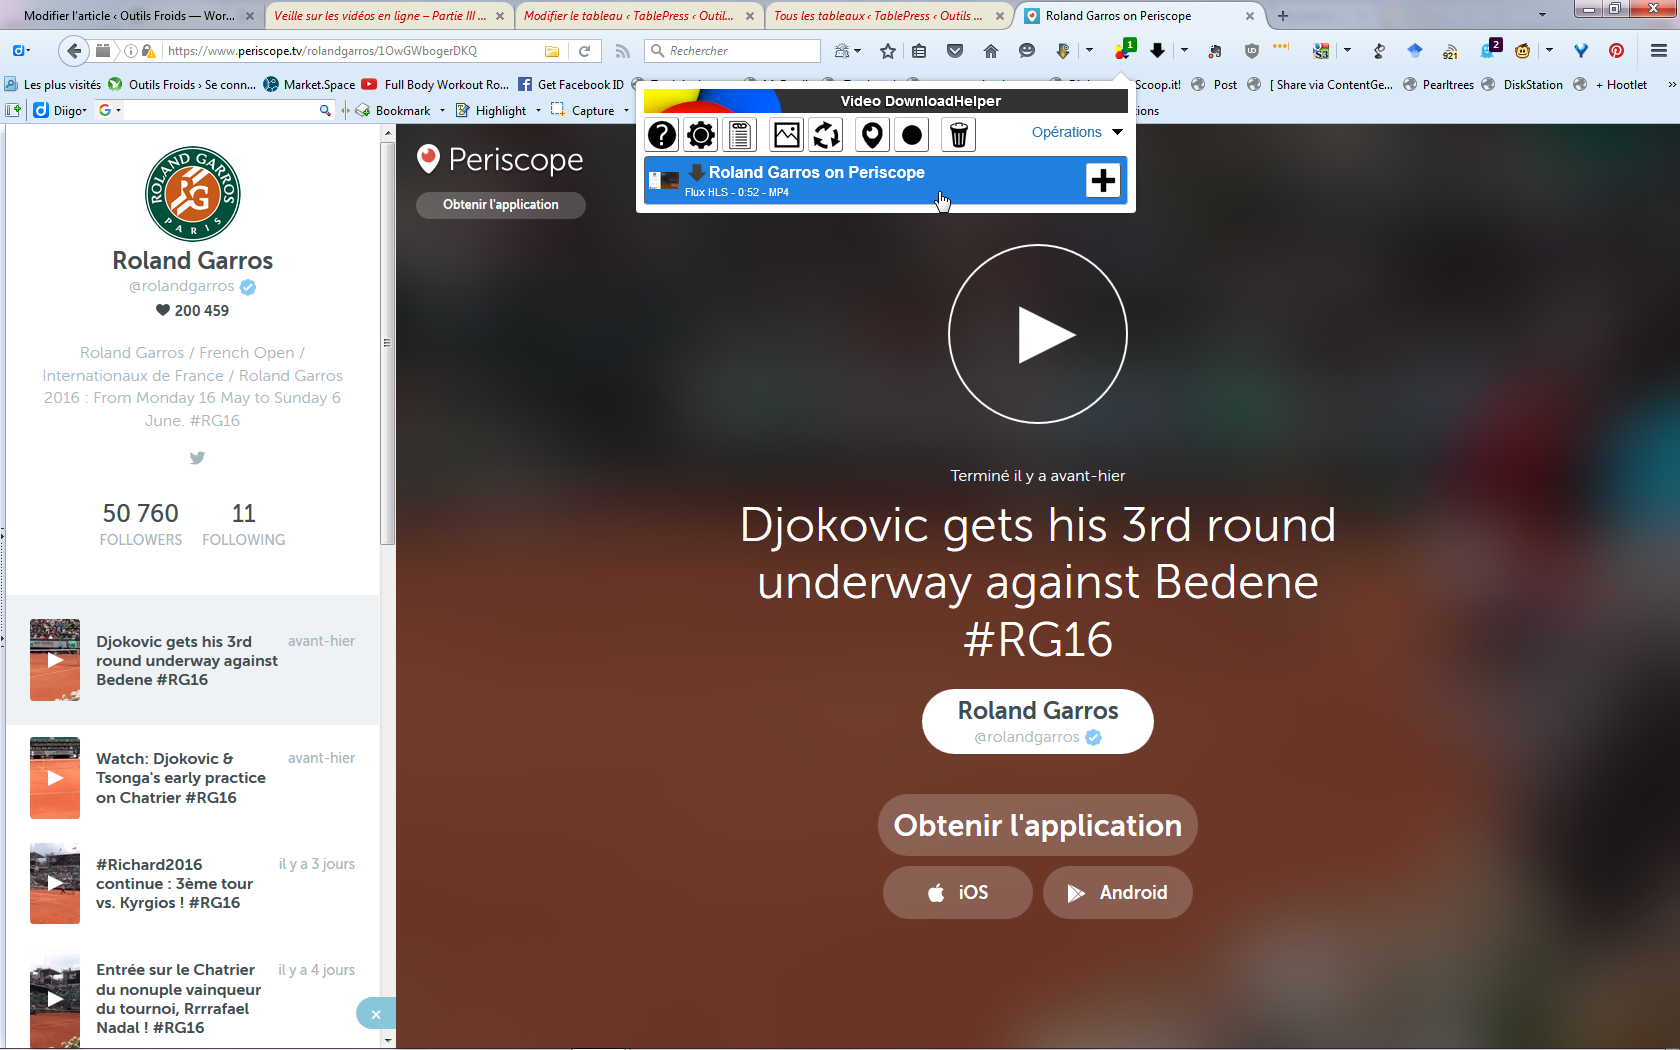The image size is (1680, 1050).
Task: Choose the iOS download button
Action: click(958, 892)
